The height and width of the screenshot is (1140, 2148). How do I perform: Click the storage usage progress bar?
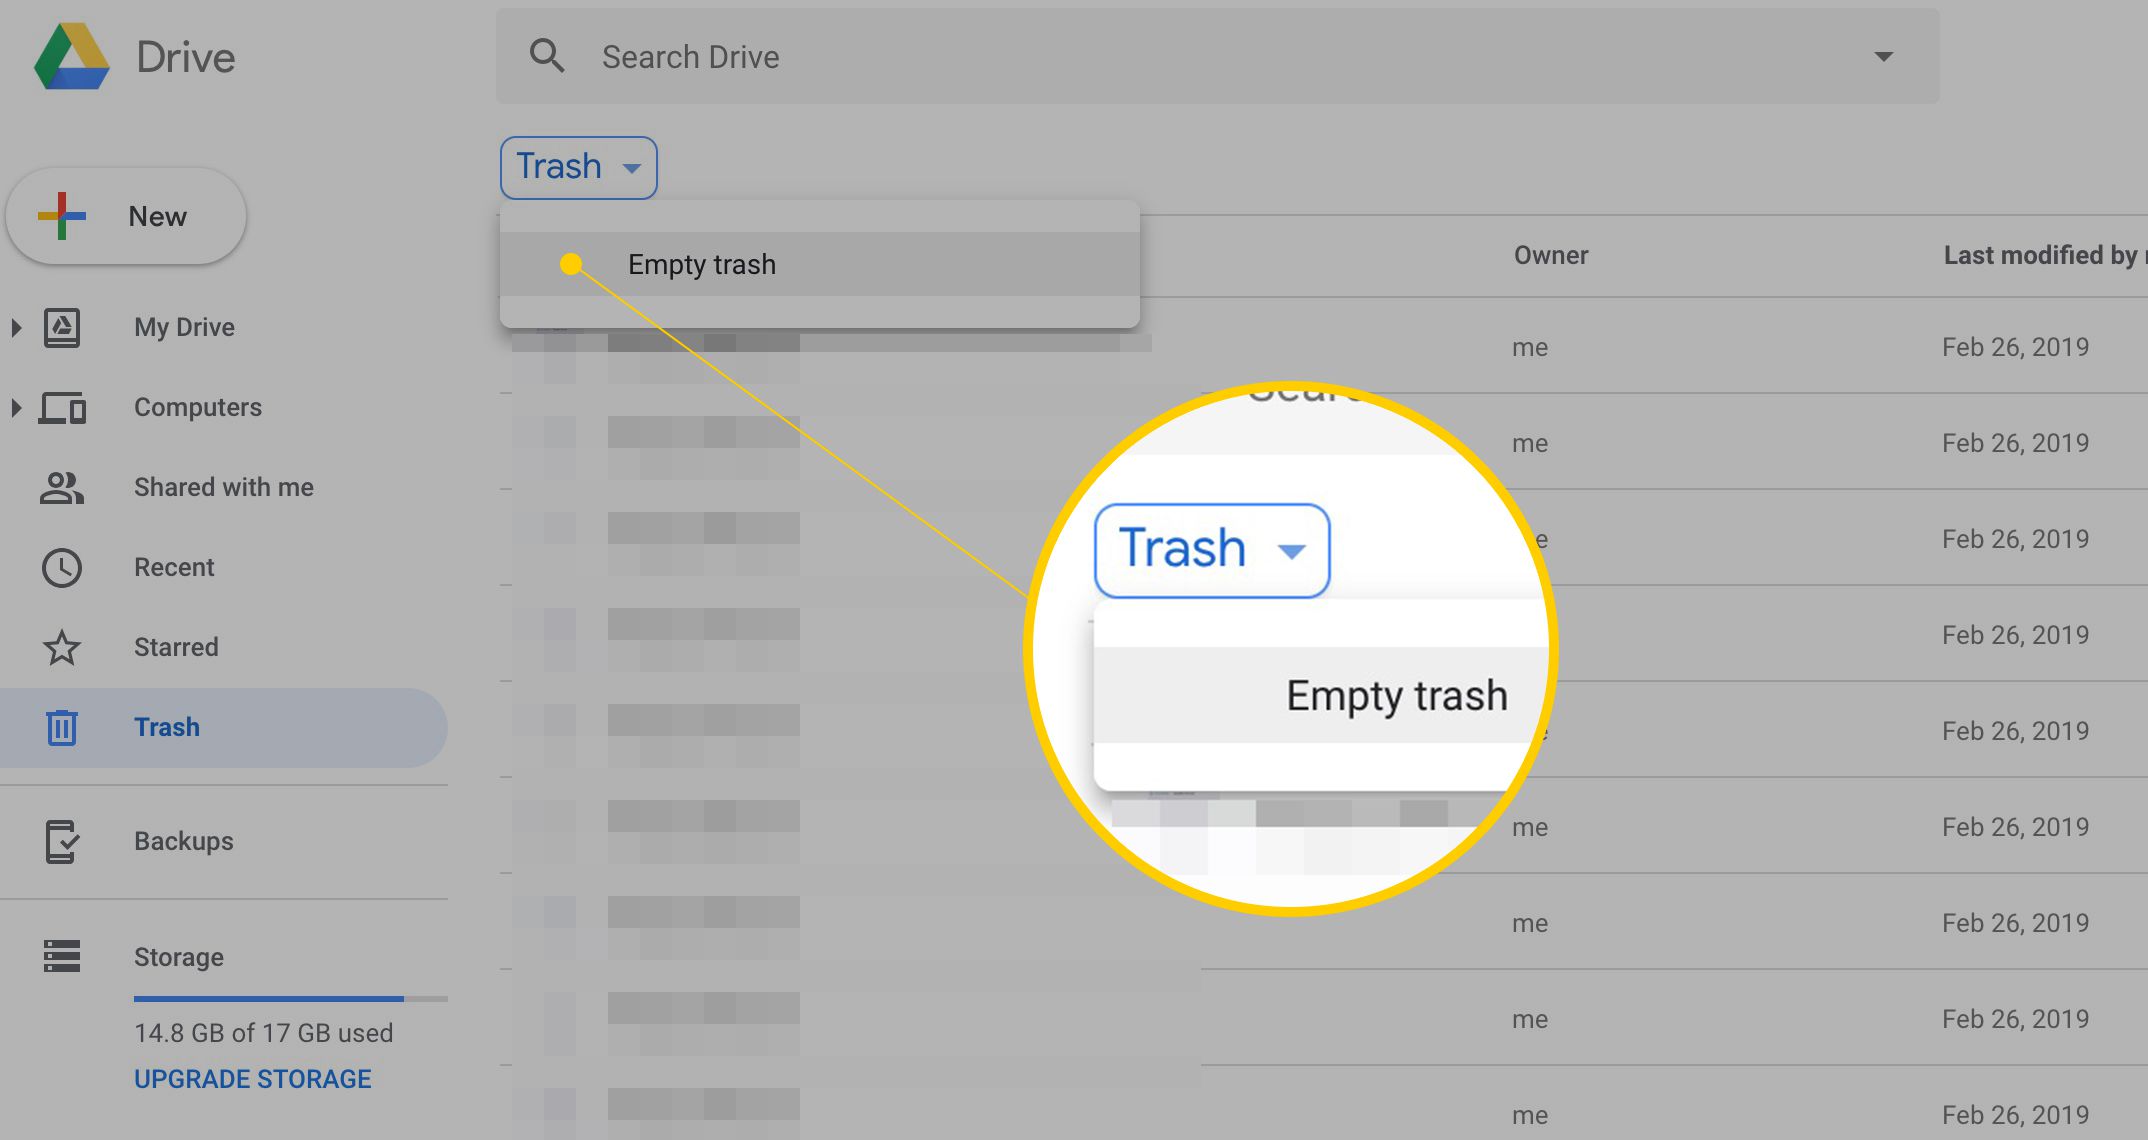coord(290,998)
